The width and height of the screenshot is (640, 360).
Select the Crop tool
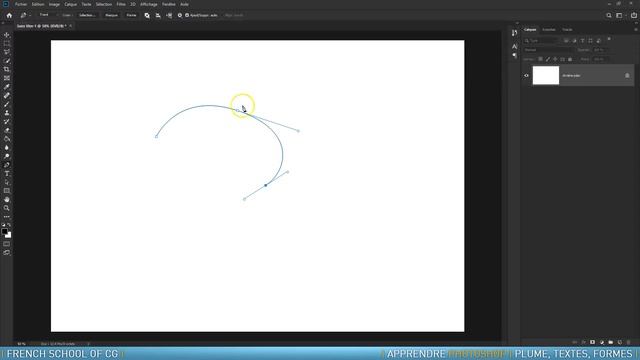pos(7,69)
